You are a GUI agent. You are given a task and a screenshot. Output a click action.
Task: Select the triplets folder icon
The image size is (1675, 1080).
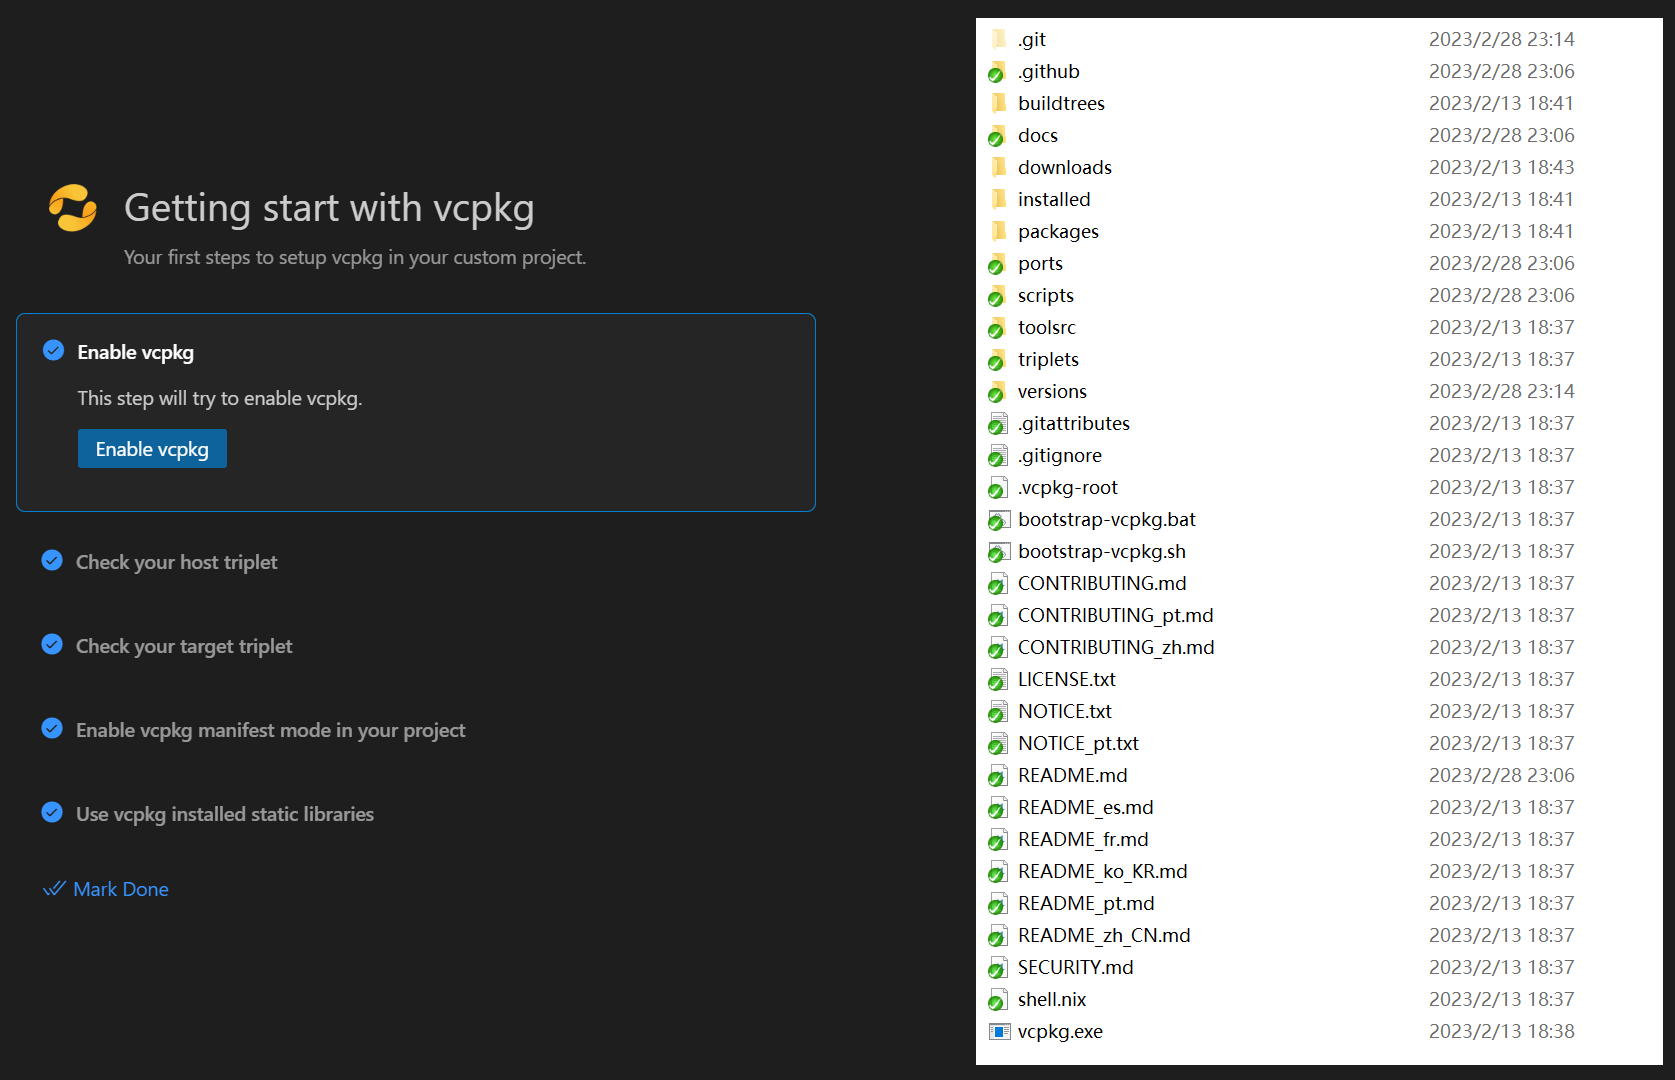click(998, 359)
